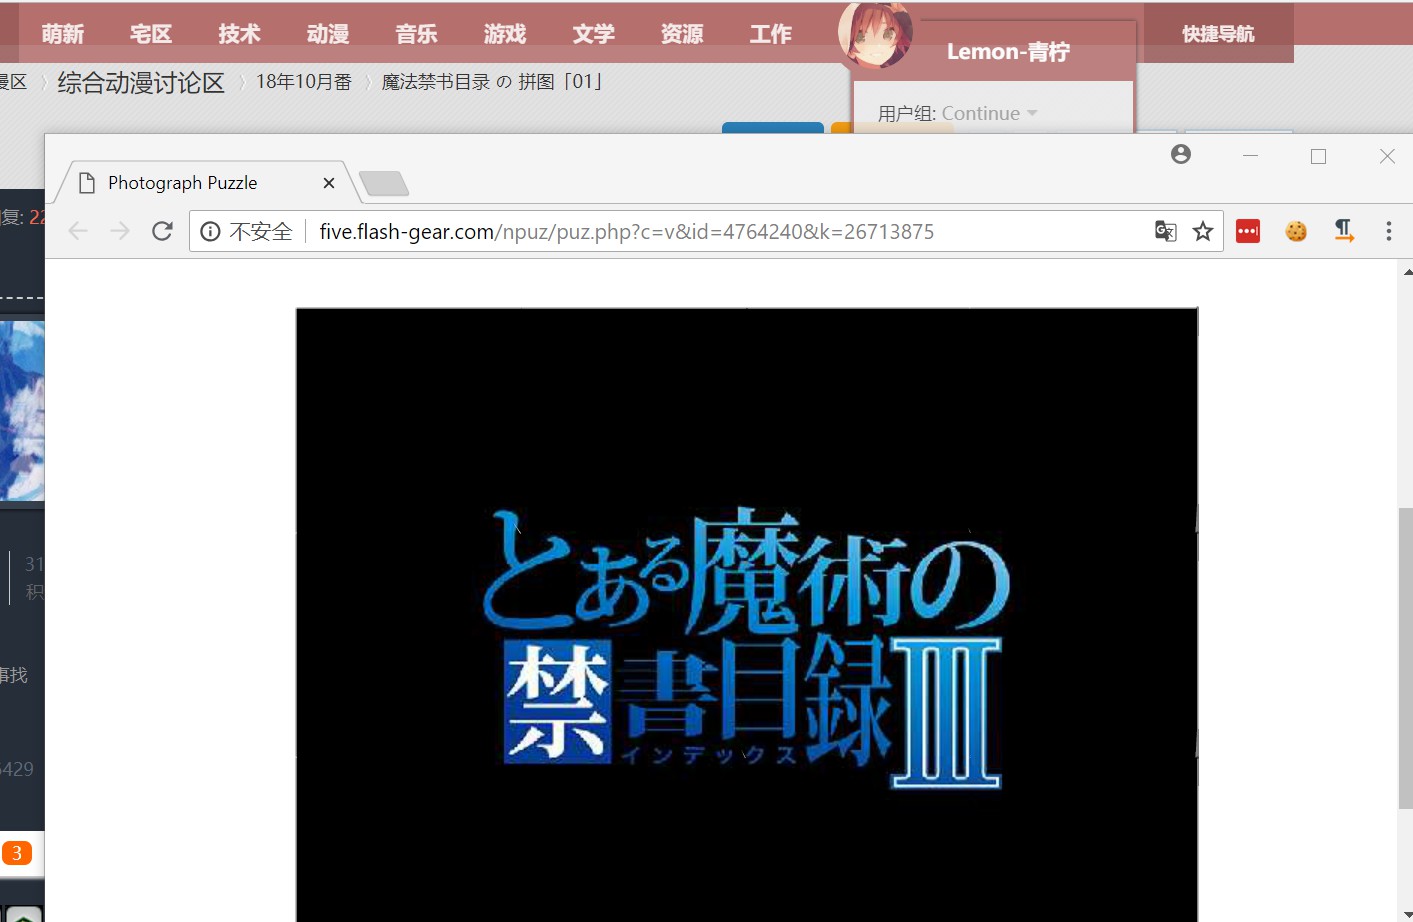Open the Chrome three-dot menu
Screen dimensions: 1413x922
pos(1388,232)
